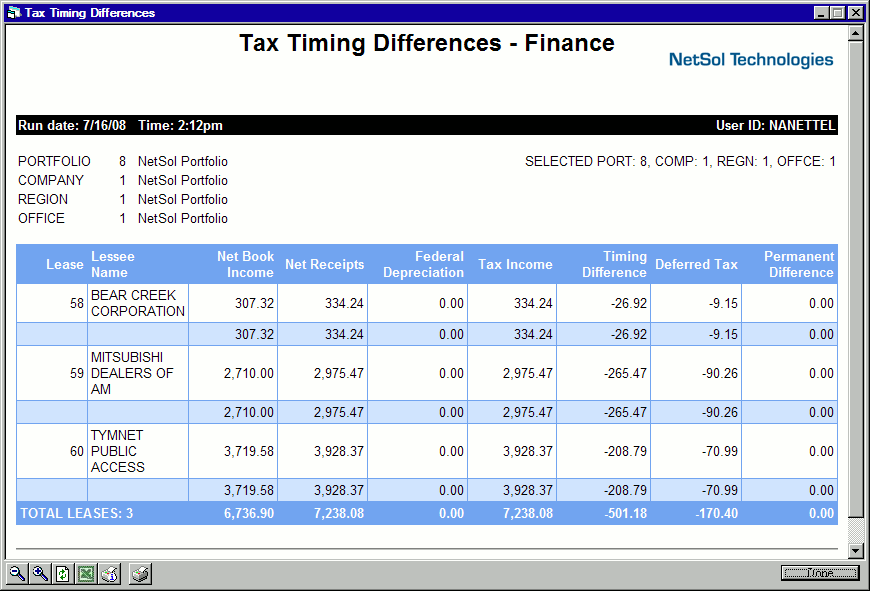The width and height of the screenshot is (870, 591).
Task: Export the report to Excel
Action: point(86,574)
